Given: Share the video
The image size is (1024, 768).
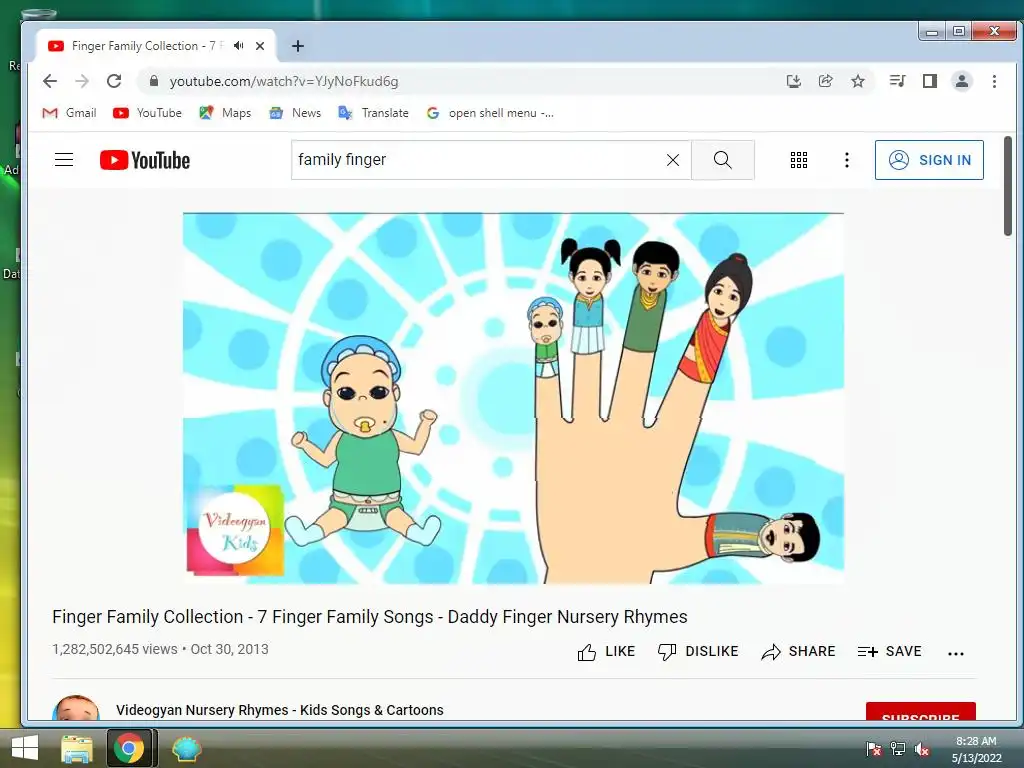Looking at the screenshot, I should [798, 652].
